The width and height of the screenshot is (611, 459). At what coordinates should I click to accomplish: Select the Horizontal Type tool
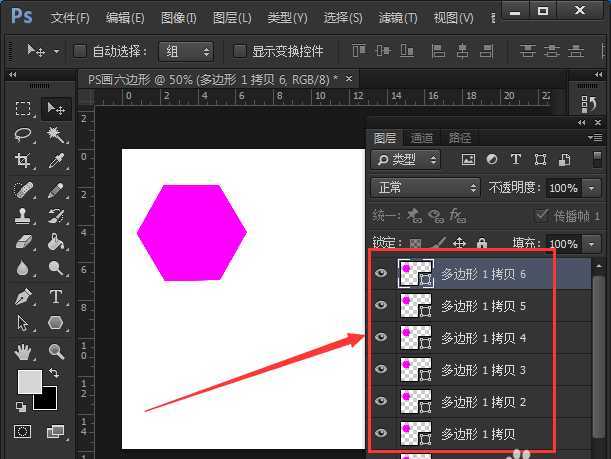pos(56,296)
